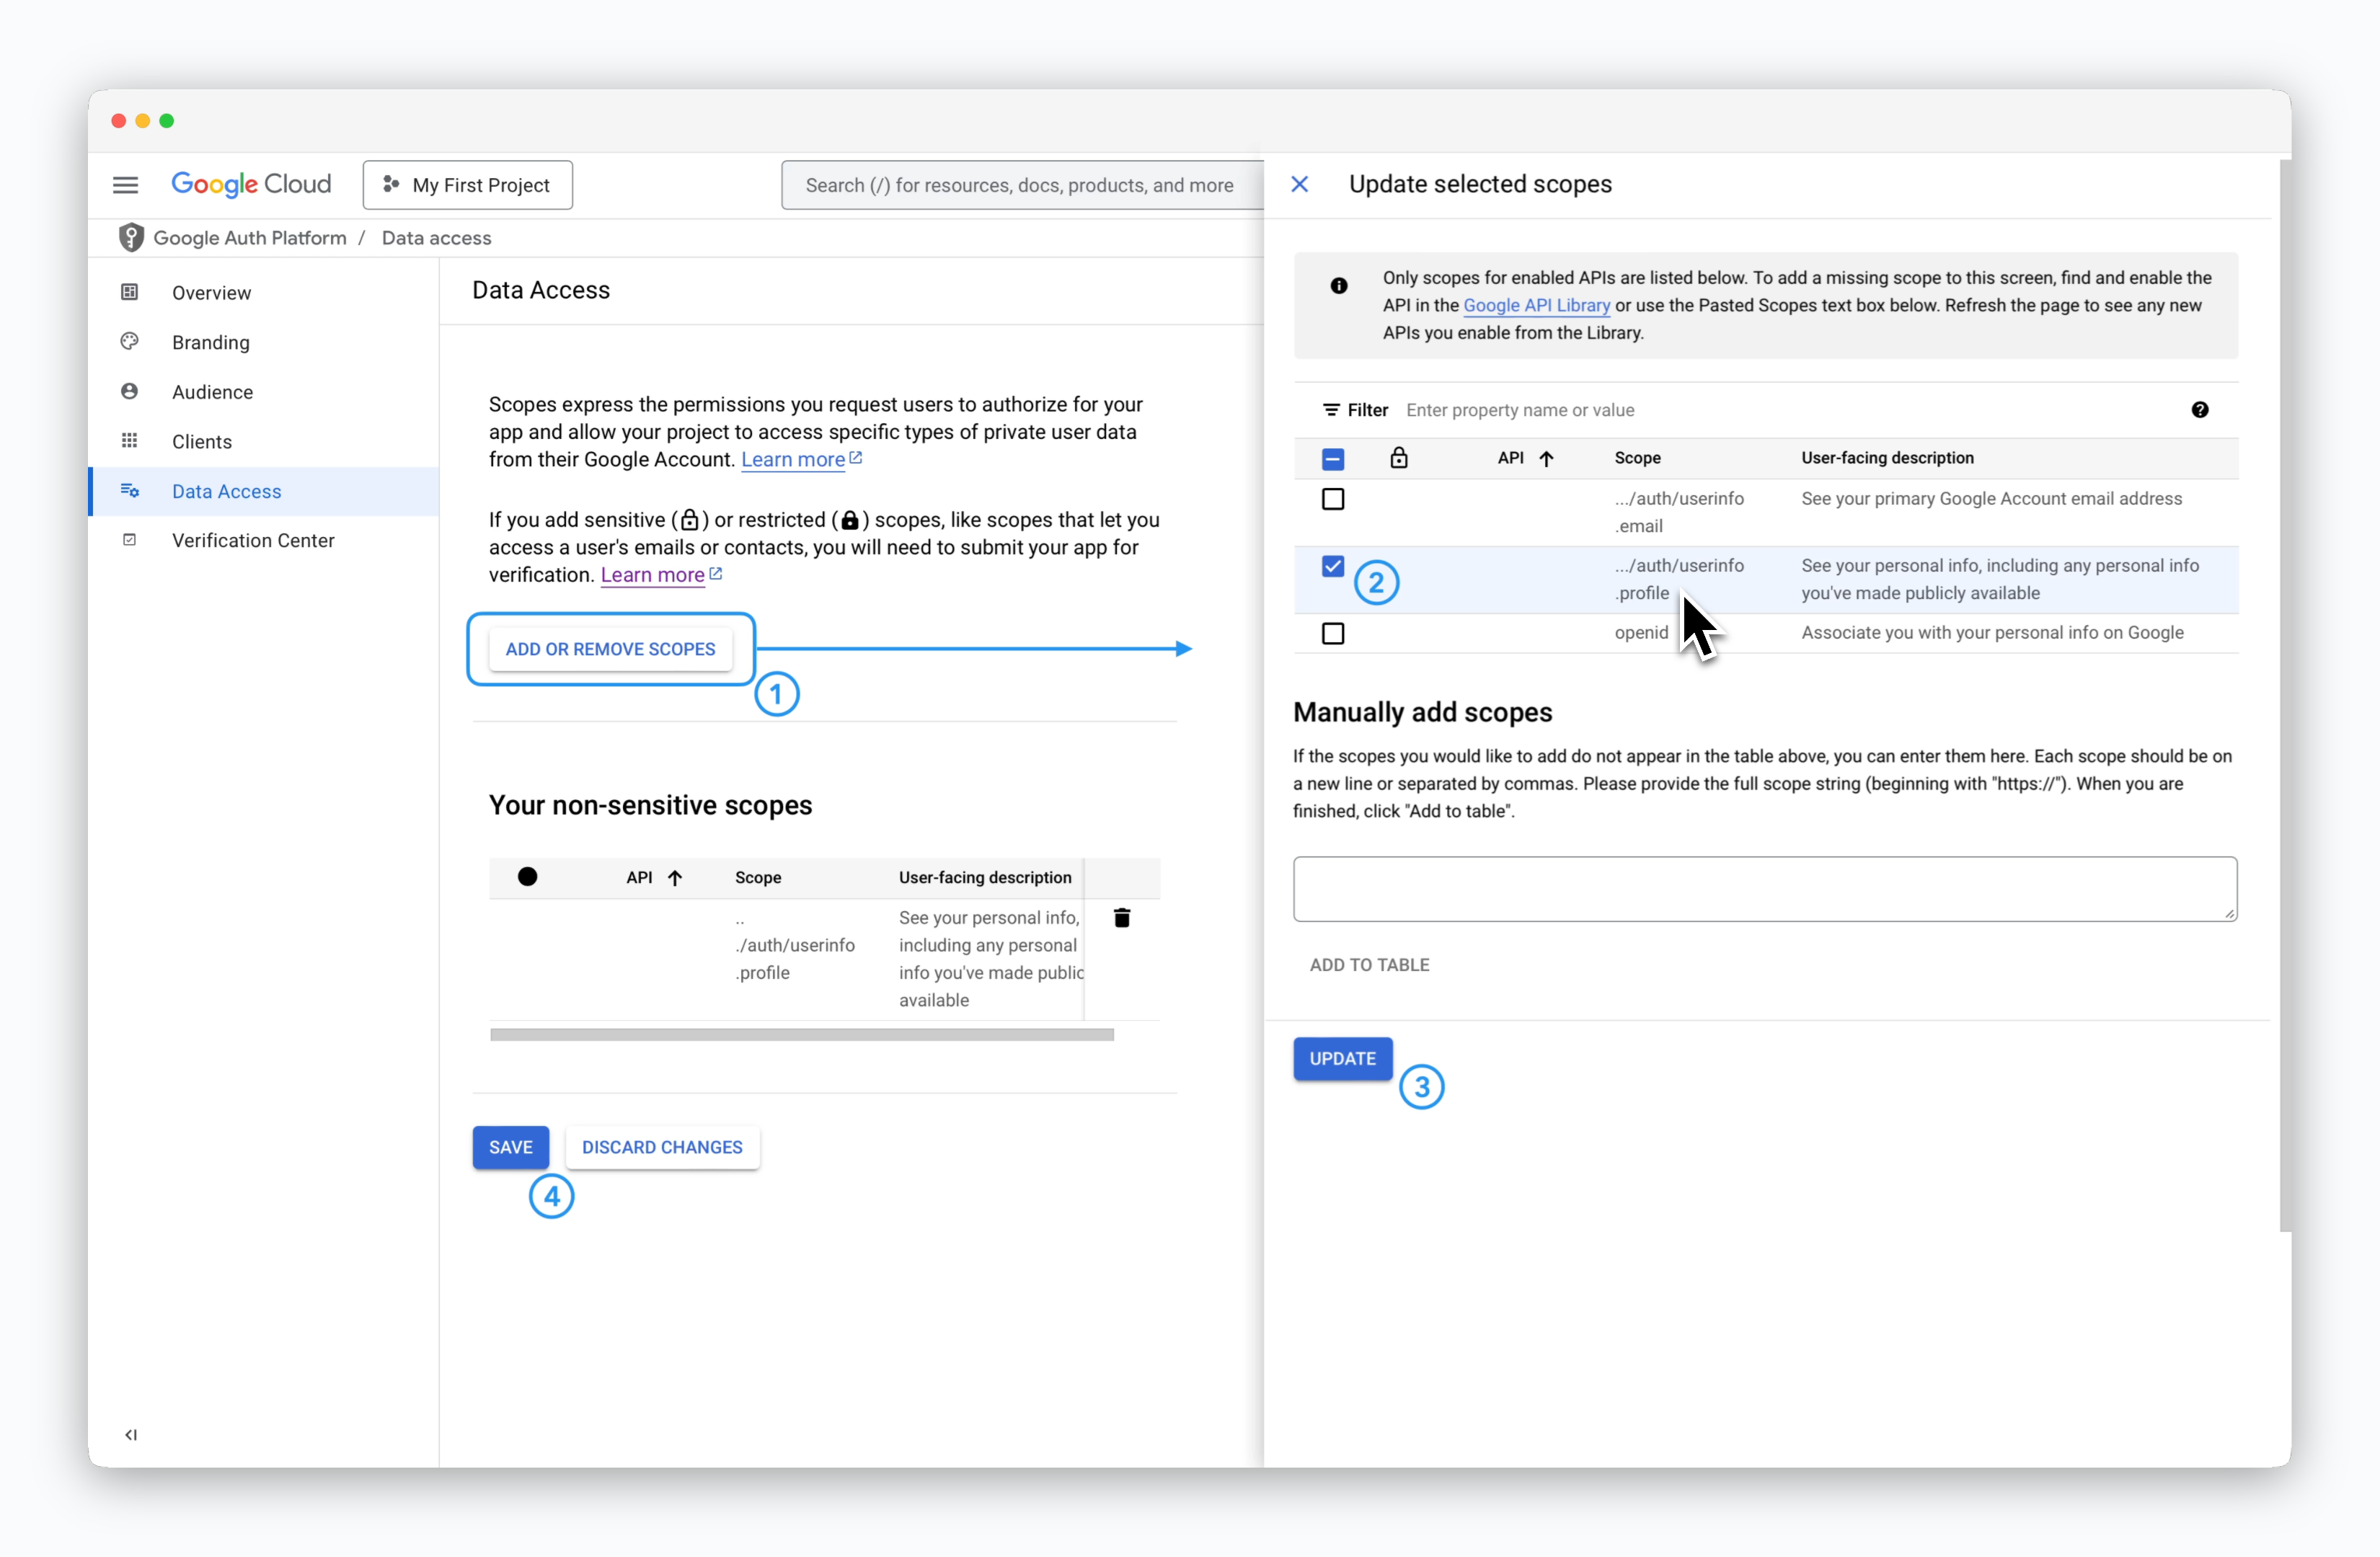The height and width of the screenshot is (1557, 2380).
Task: Click Add or Remove Scopes button
Action: pos(610,649)
